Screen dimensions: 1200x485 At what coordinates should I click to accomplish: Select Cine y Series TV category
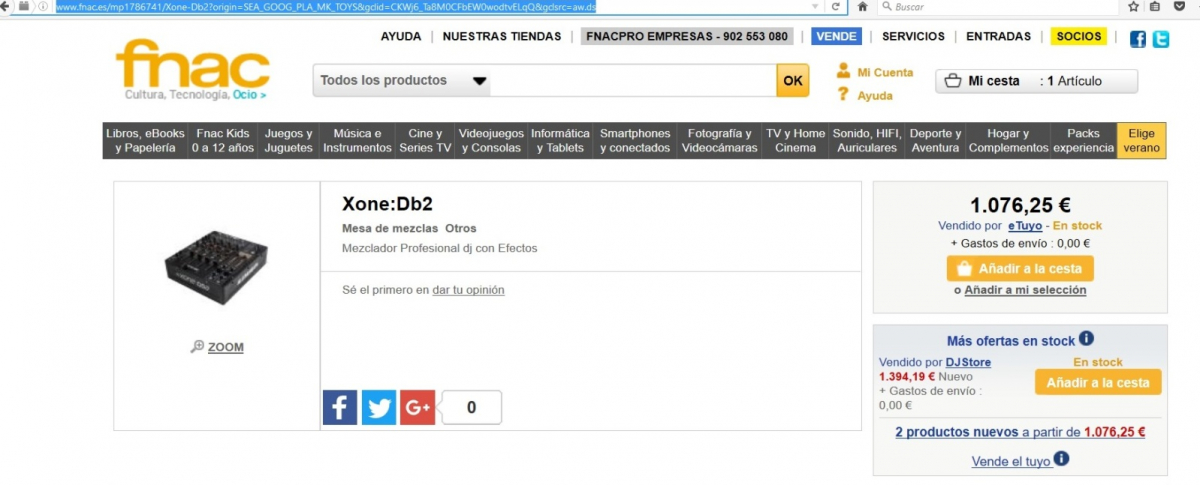tap(425, 141)
